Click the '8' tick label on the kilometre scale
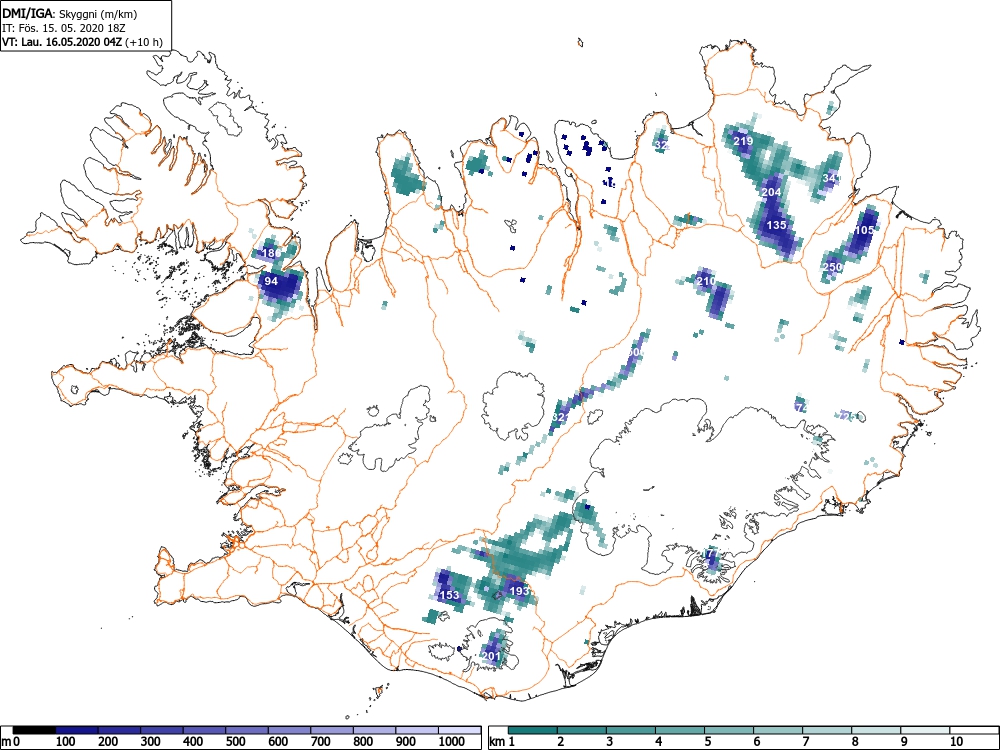The width and height of the screenshot is (1000, 750). coord(855,742)
